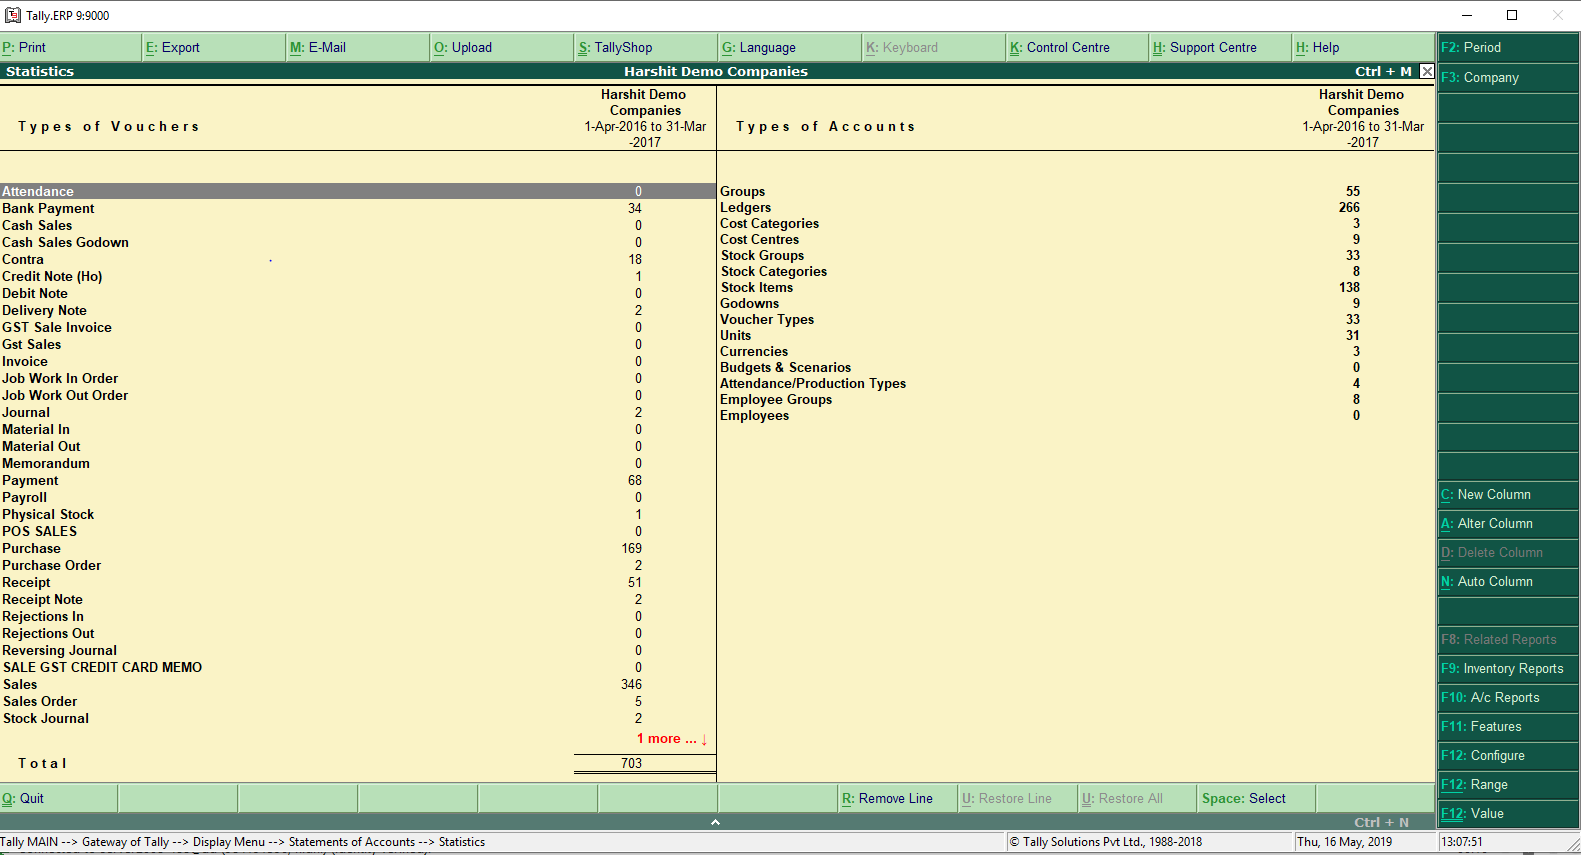Click E-Mail in the top bar
1581x855 pixels.
coord(358,47)
